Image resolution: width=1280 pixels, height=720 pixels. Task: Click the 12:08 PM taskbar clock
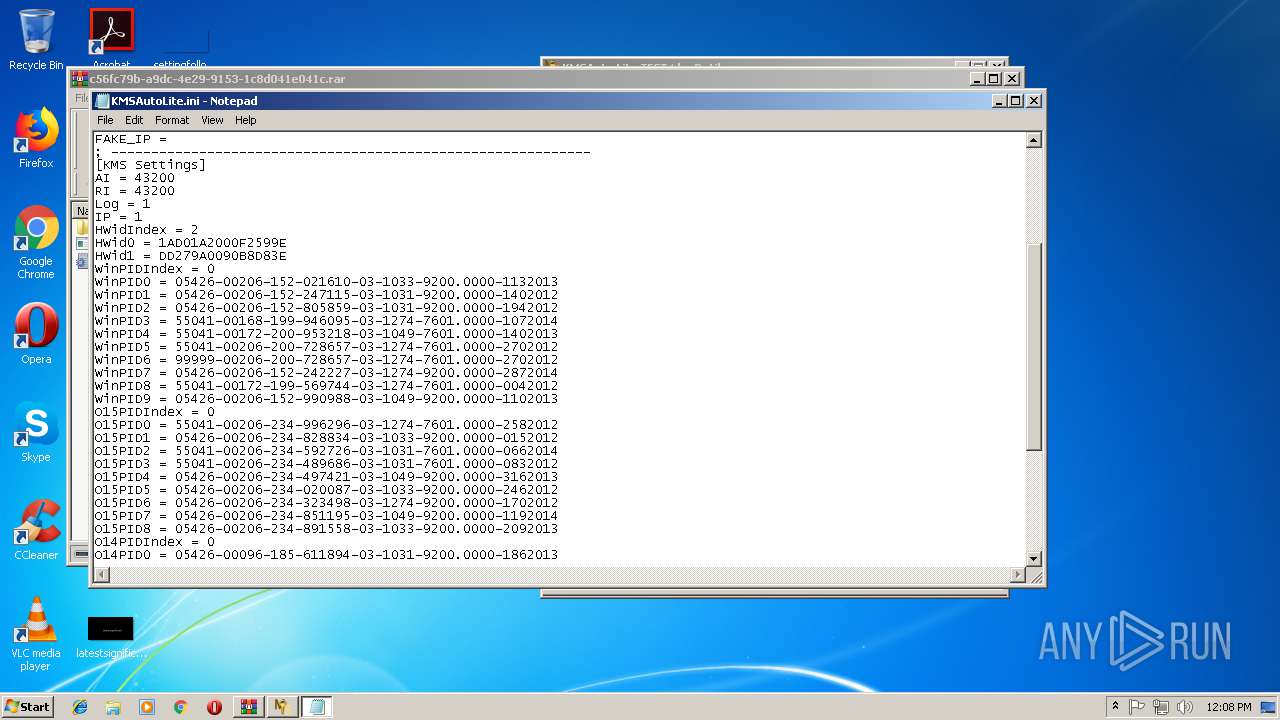(x=1229, y=707)
